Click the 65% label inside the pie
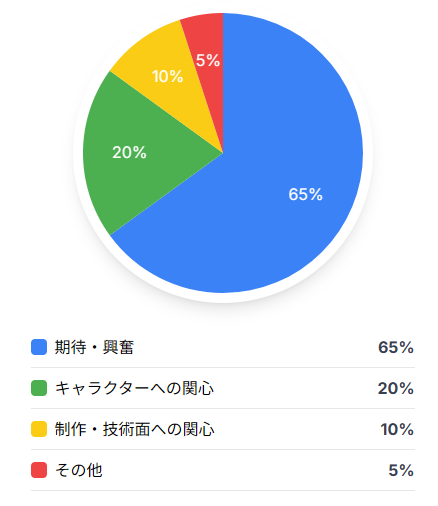 coord(305,194)
